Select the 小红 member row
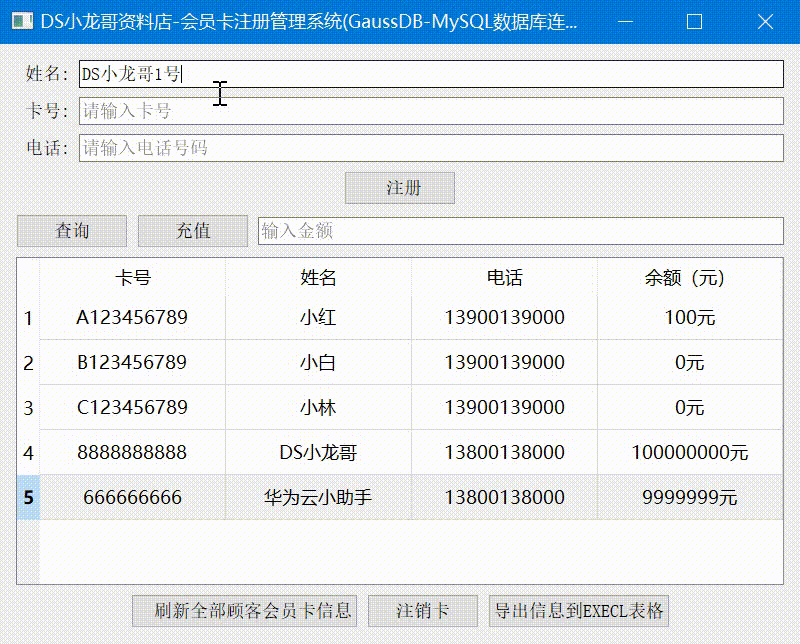 [x=316, y=316]
